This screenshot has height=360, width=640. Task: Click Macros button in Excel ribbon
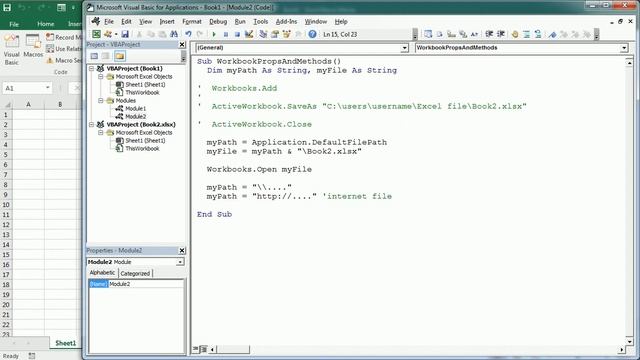point(33,46)
